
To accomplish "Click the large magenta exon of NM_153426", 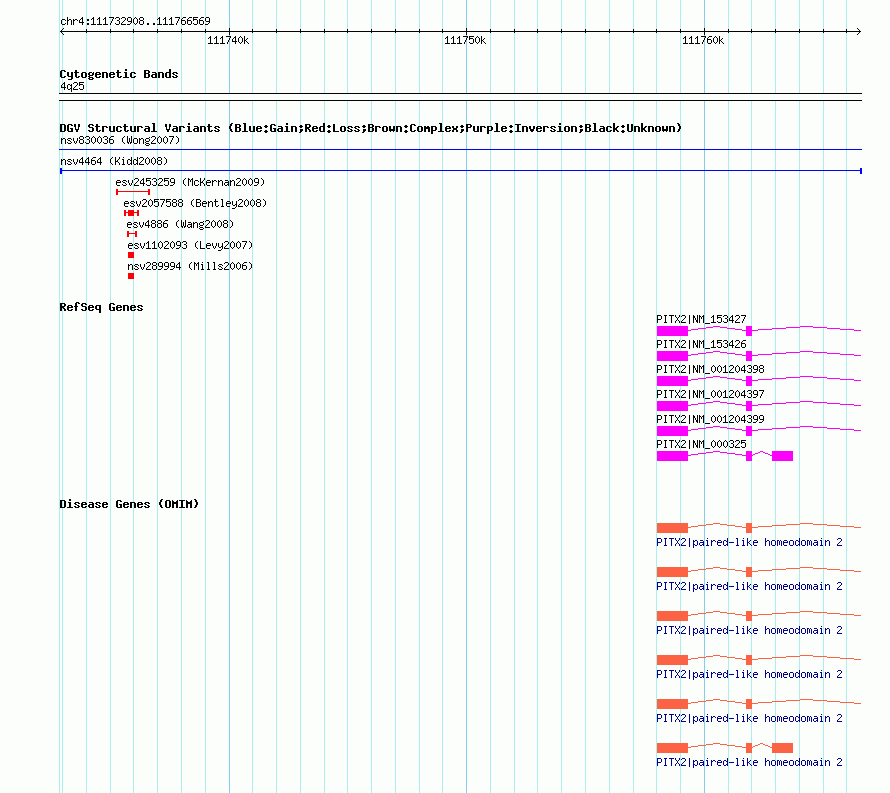I will 672,356.
